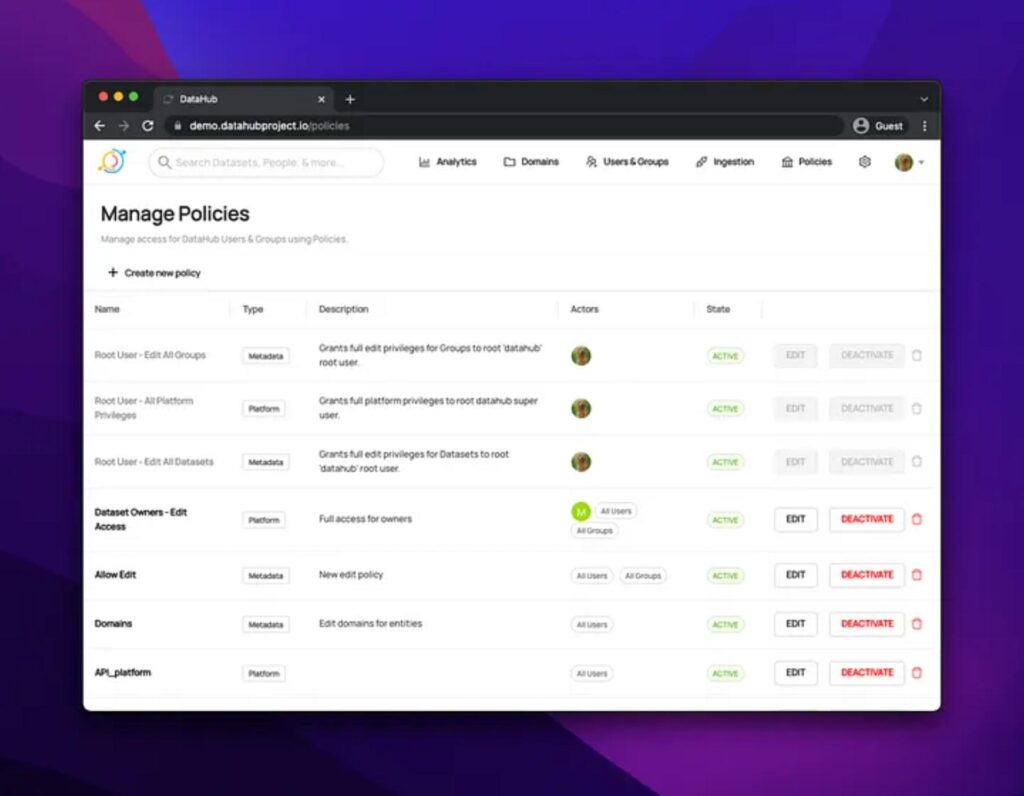
Task: Open the user avatar profile dropdown
Action: [x=906, y=161]
